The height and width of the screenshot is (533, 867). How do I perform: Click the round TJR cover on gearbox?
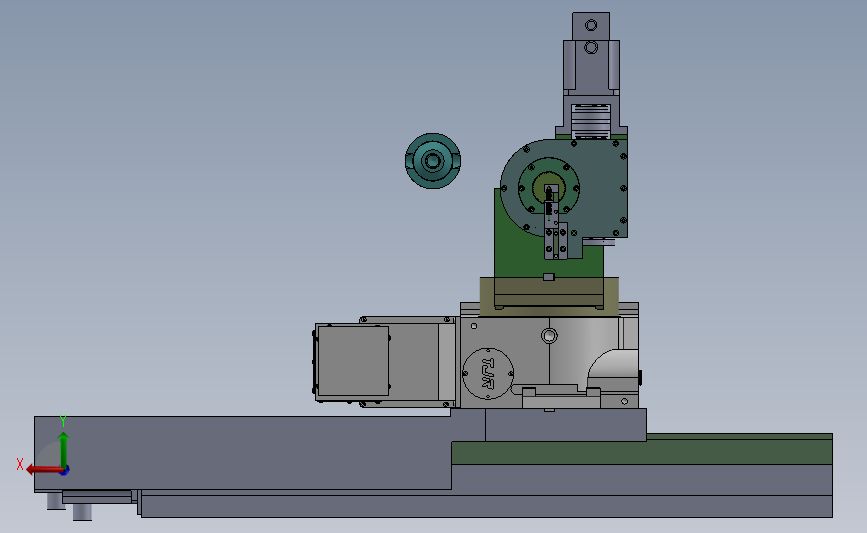pyautogui.click(x=488, y=374)
